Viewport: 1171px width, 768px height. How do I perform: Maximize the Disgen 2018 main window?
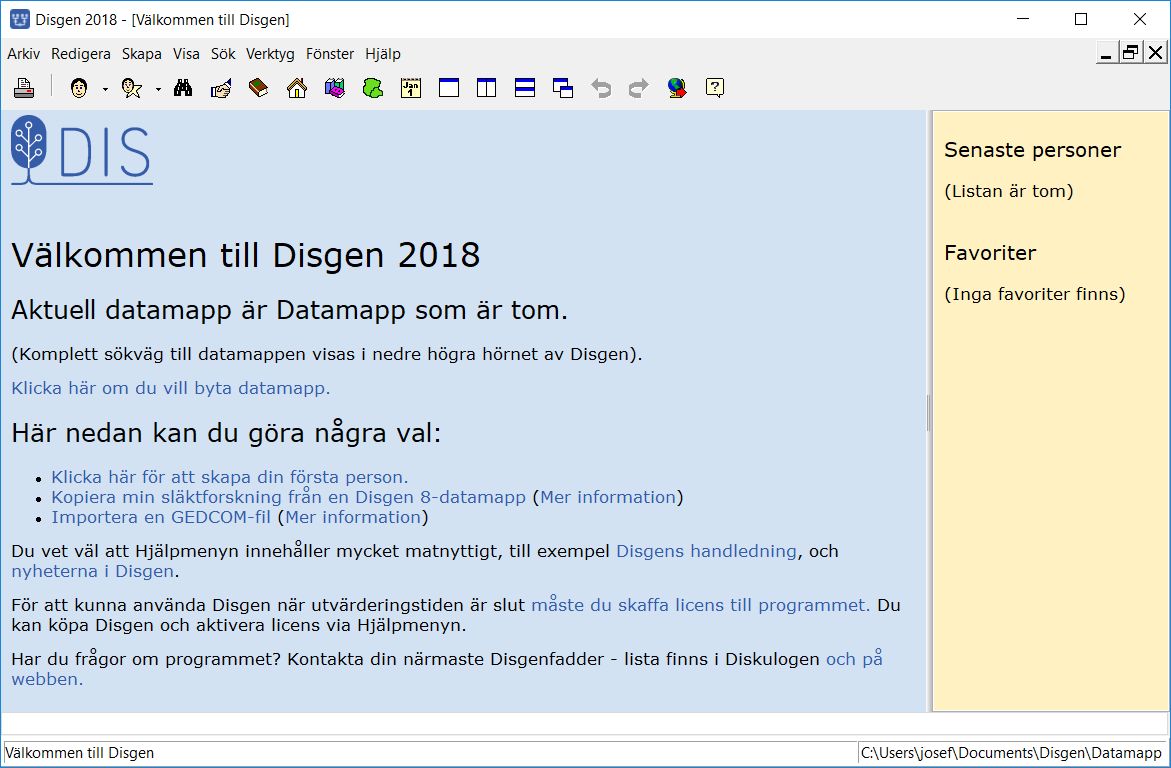tap(1081, 19)
